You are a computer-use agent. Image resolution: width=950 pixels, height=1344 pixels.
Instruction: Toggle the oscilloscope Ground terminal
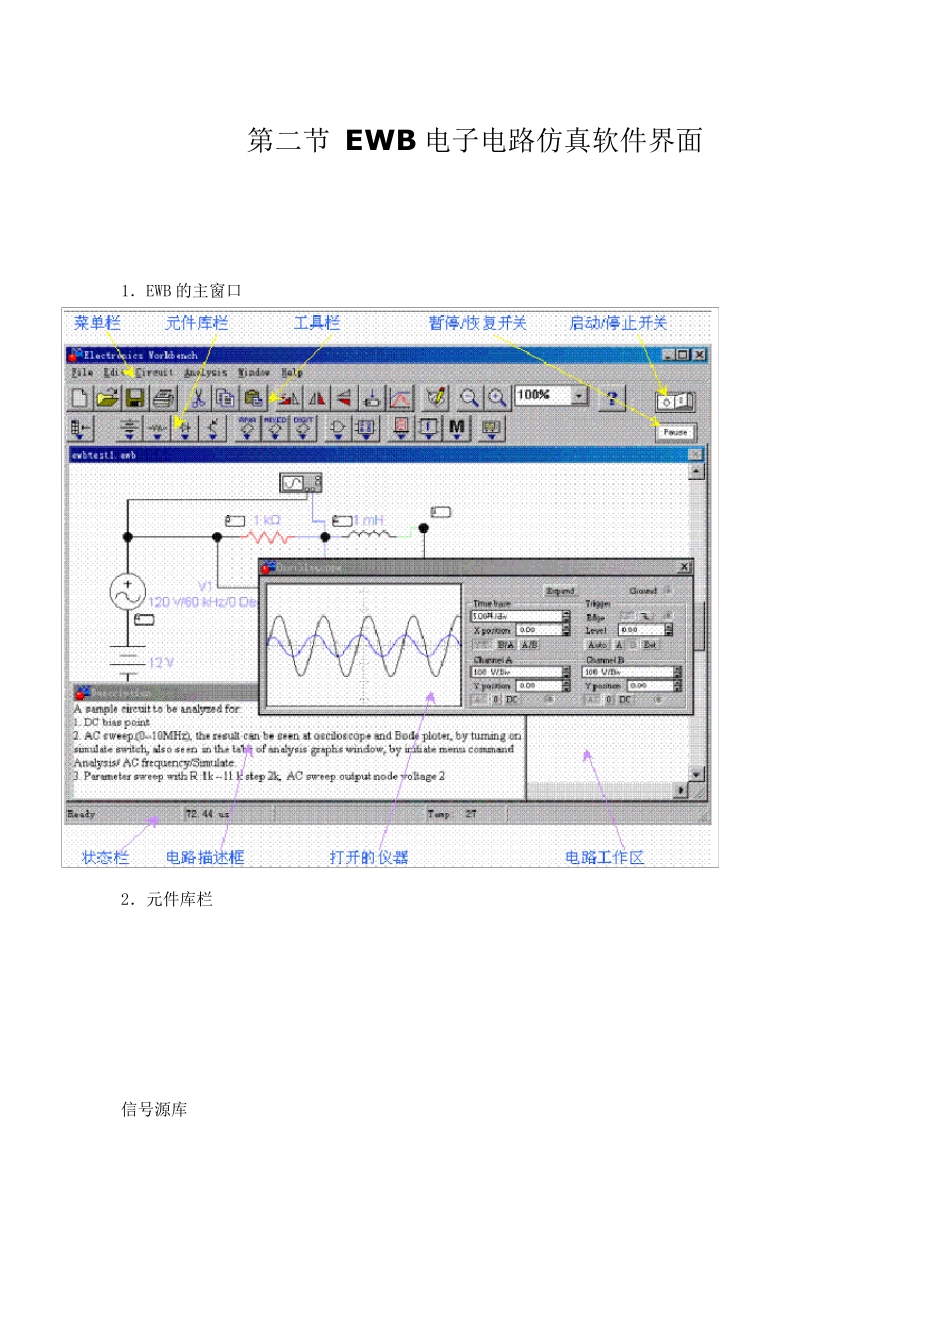(667, 590)
